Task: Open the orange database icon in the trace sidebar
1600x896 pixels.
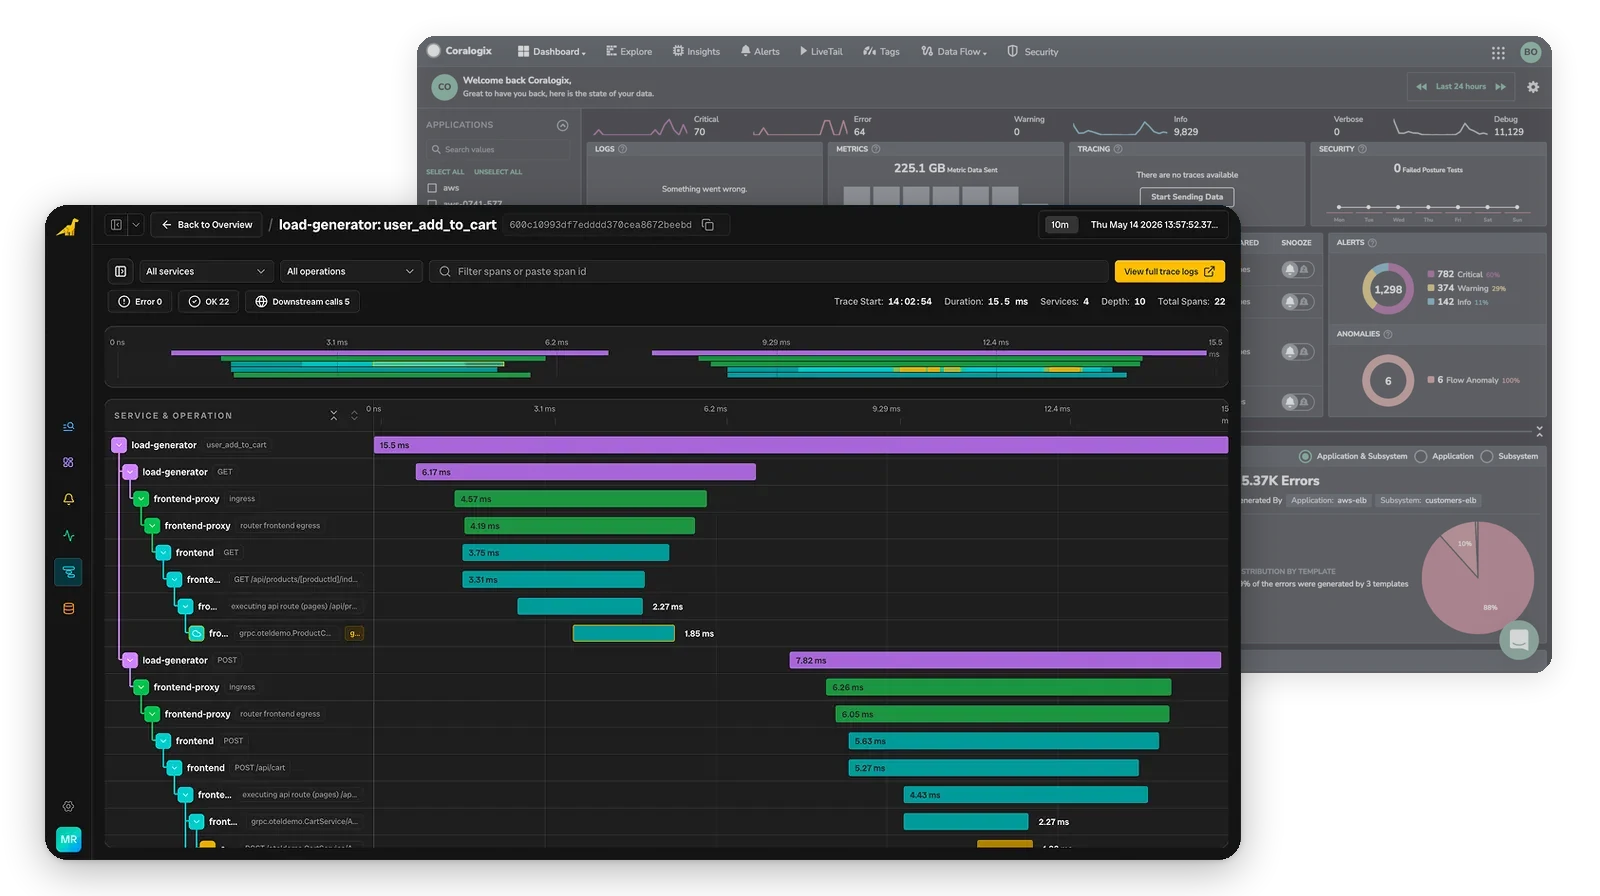Action: [68, 608]
